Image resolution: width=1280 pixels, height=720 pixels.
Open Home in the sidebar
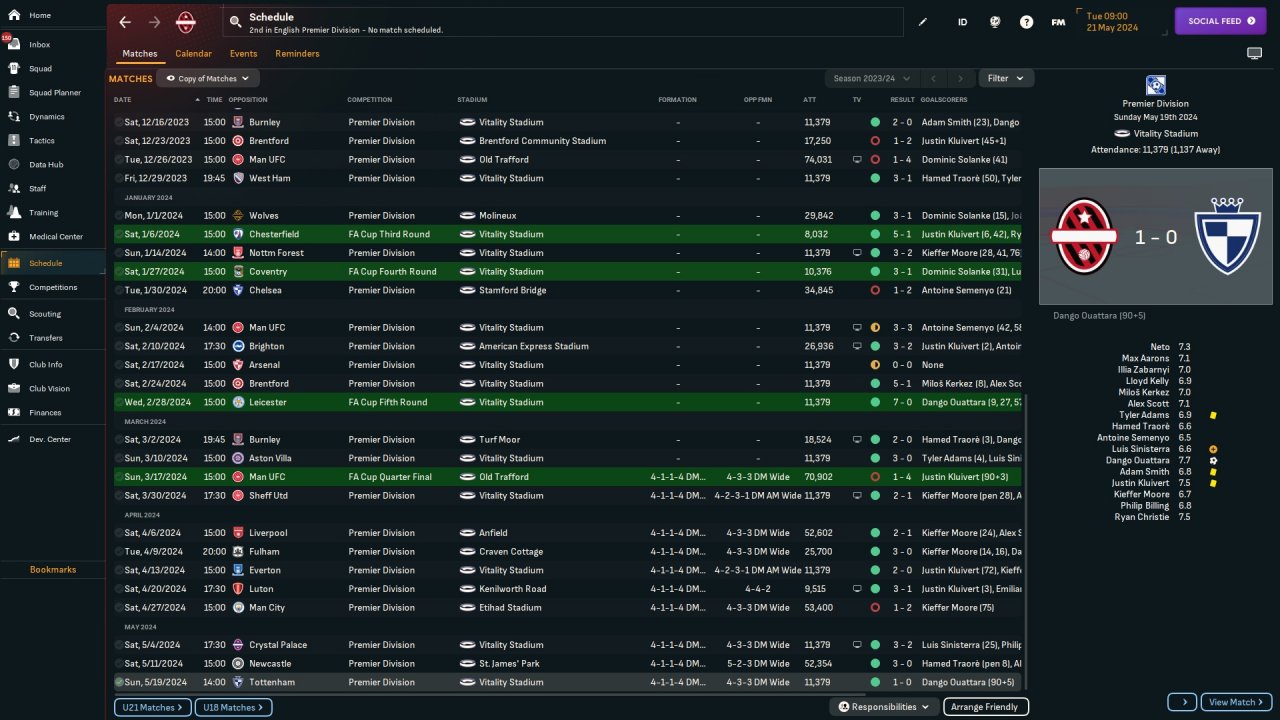52,15
